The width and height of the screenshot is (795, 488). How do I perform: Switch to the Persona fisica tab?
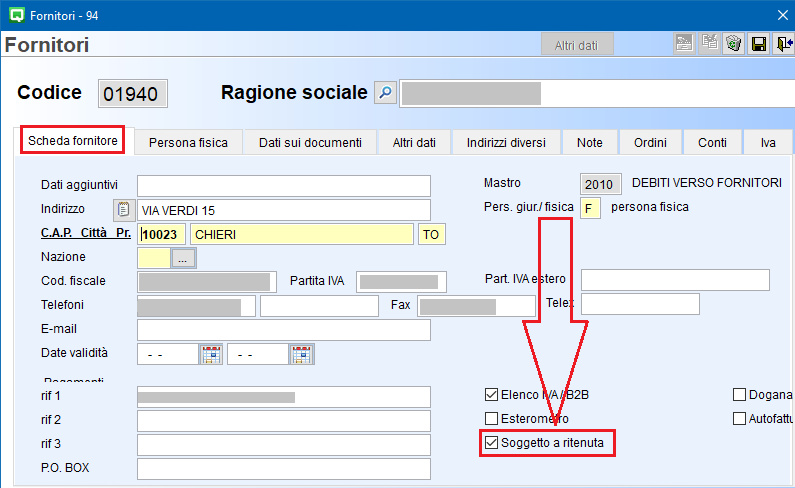[x=188, y=143]
